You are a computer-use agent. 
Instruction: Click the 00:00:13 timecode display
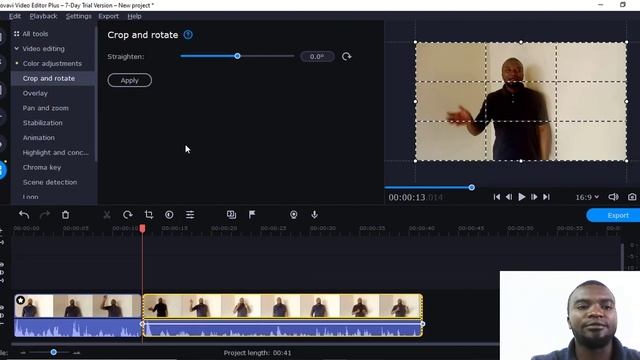416,198
